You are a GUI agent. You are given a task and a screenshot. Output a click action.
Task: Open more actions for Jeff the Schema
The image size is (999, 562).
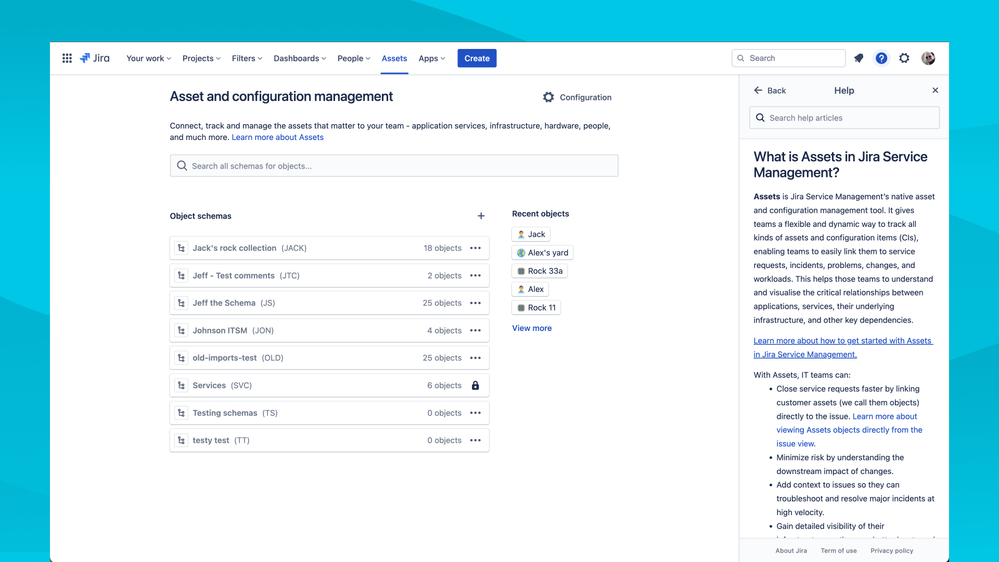475,303
